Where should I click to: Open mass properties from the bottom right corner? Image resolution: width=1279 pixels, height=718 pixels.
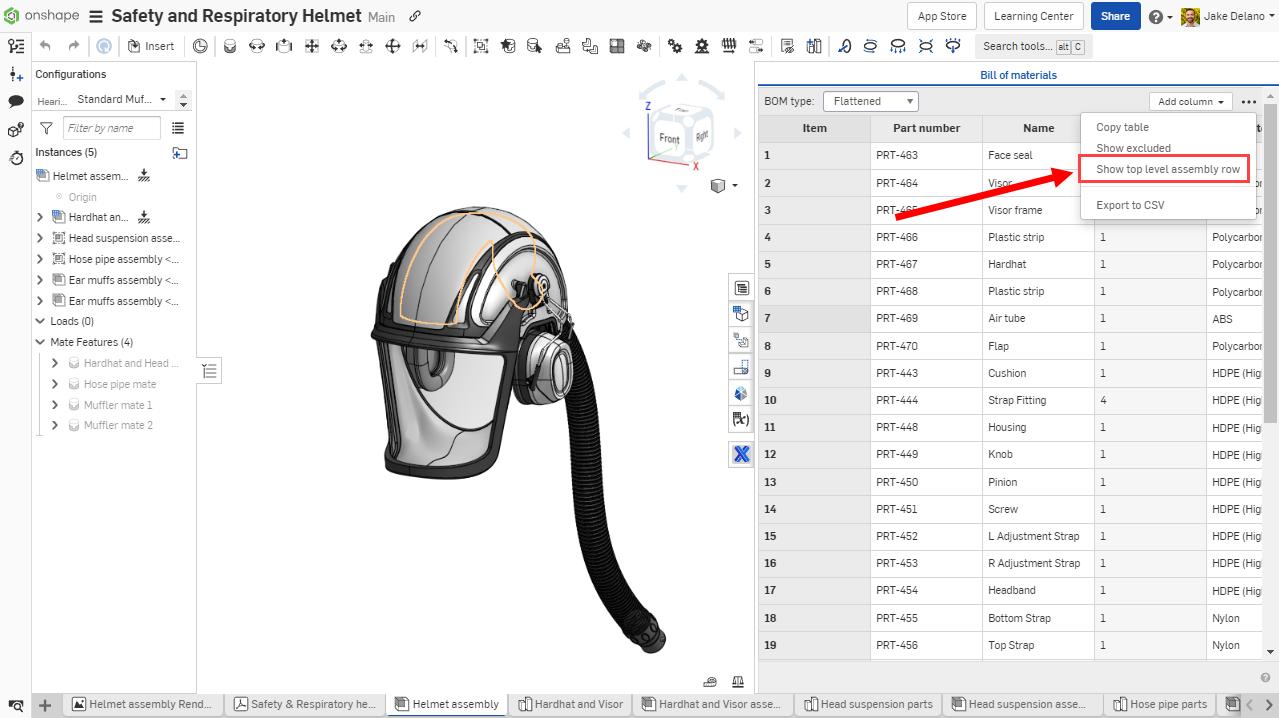point(738,681)
